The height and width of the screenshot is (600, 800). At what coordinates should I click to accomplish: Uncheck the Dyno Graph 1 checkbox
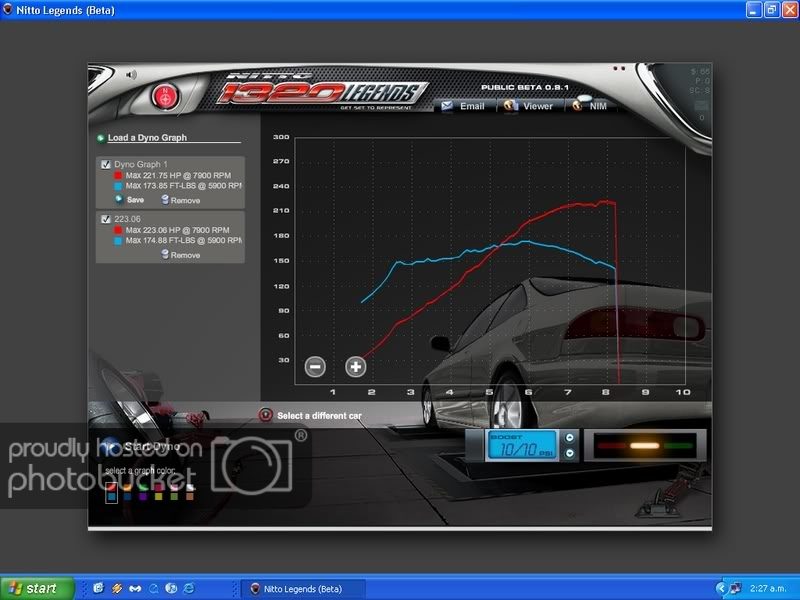point(106,164)
